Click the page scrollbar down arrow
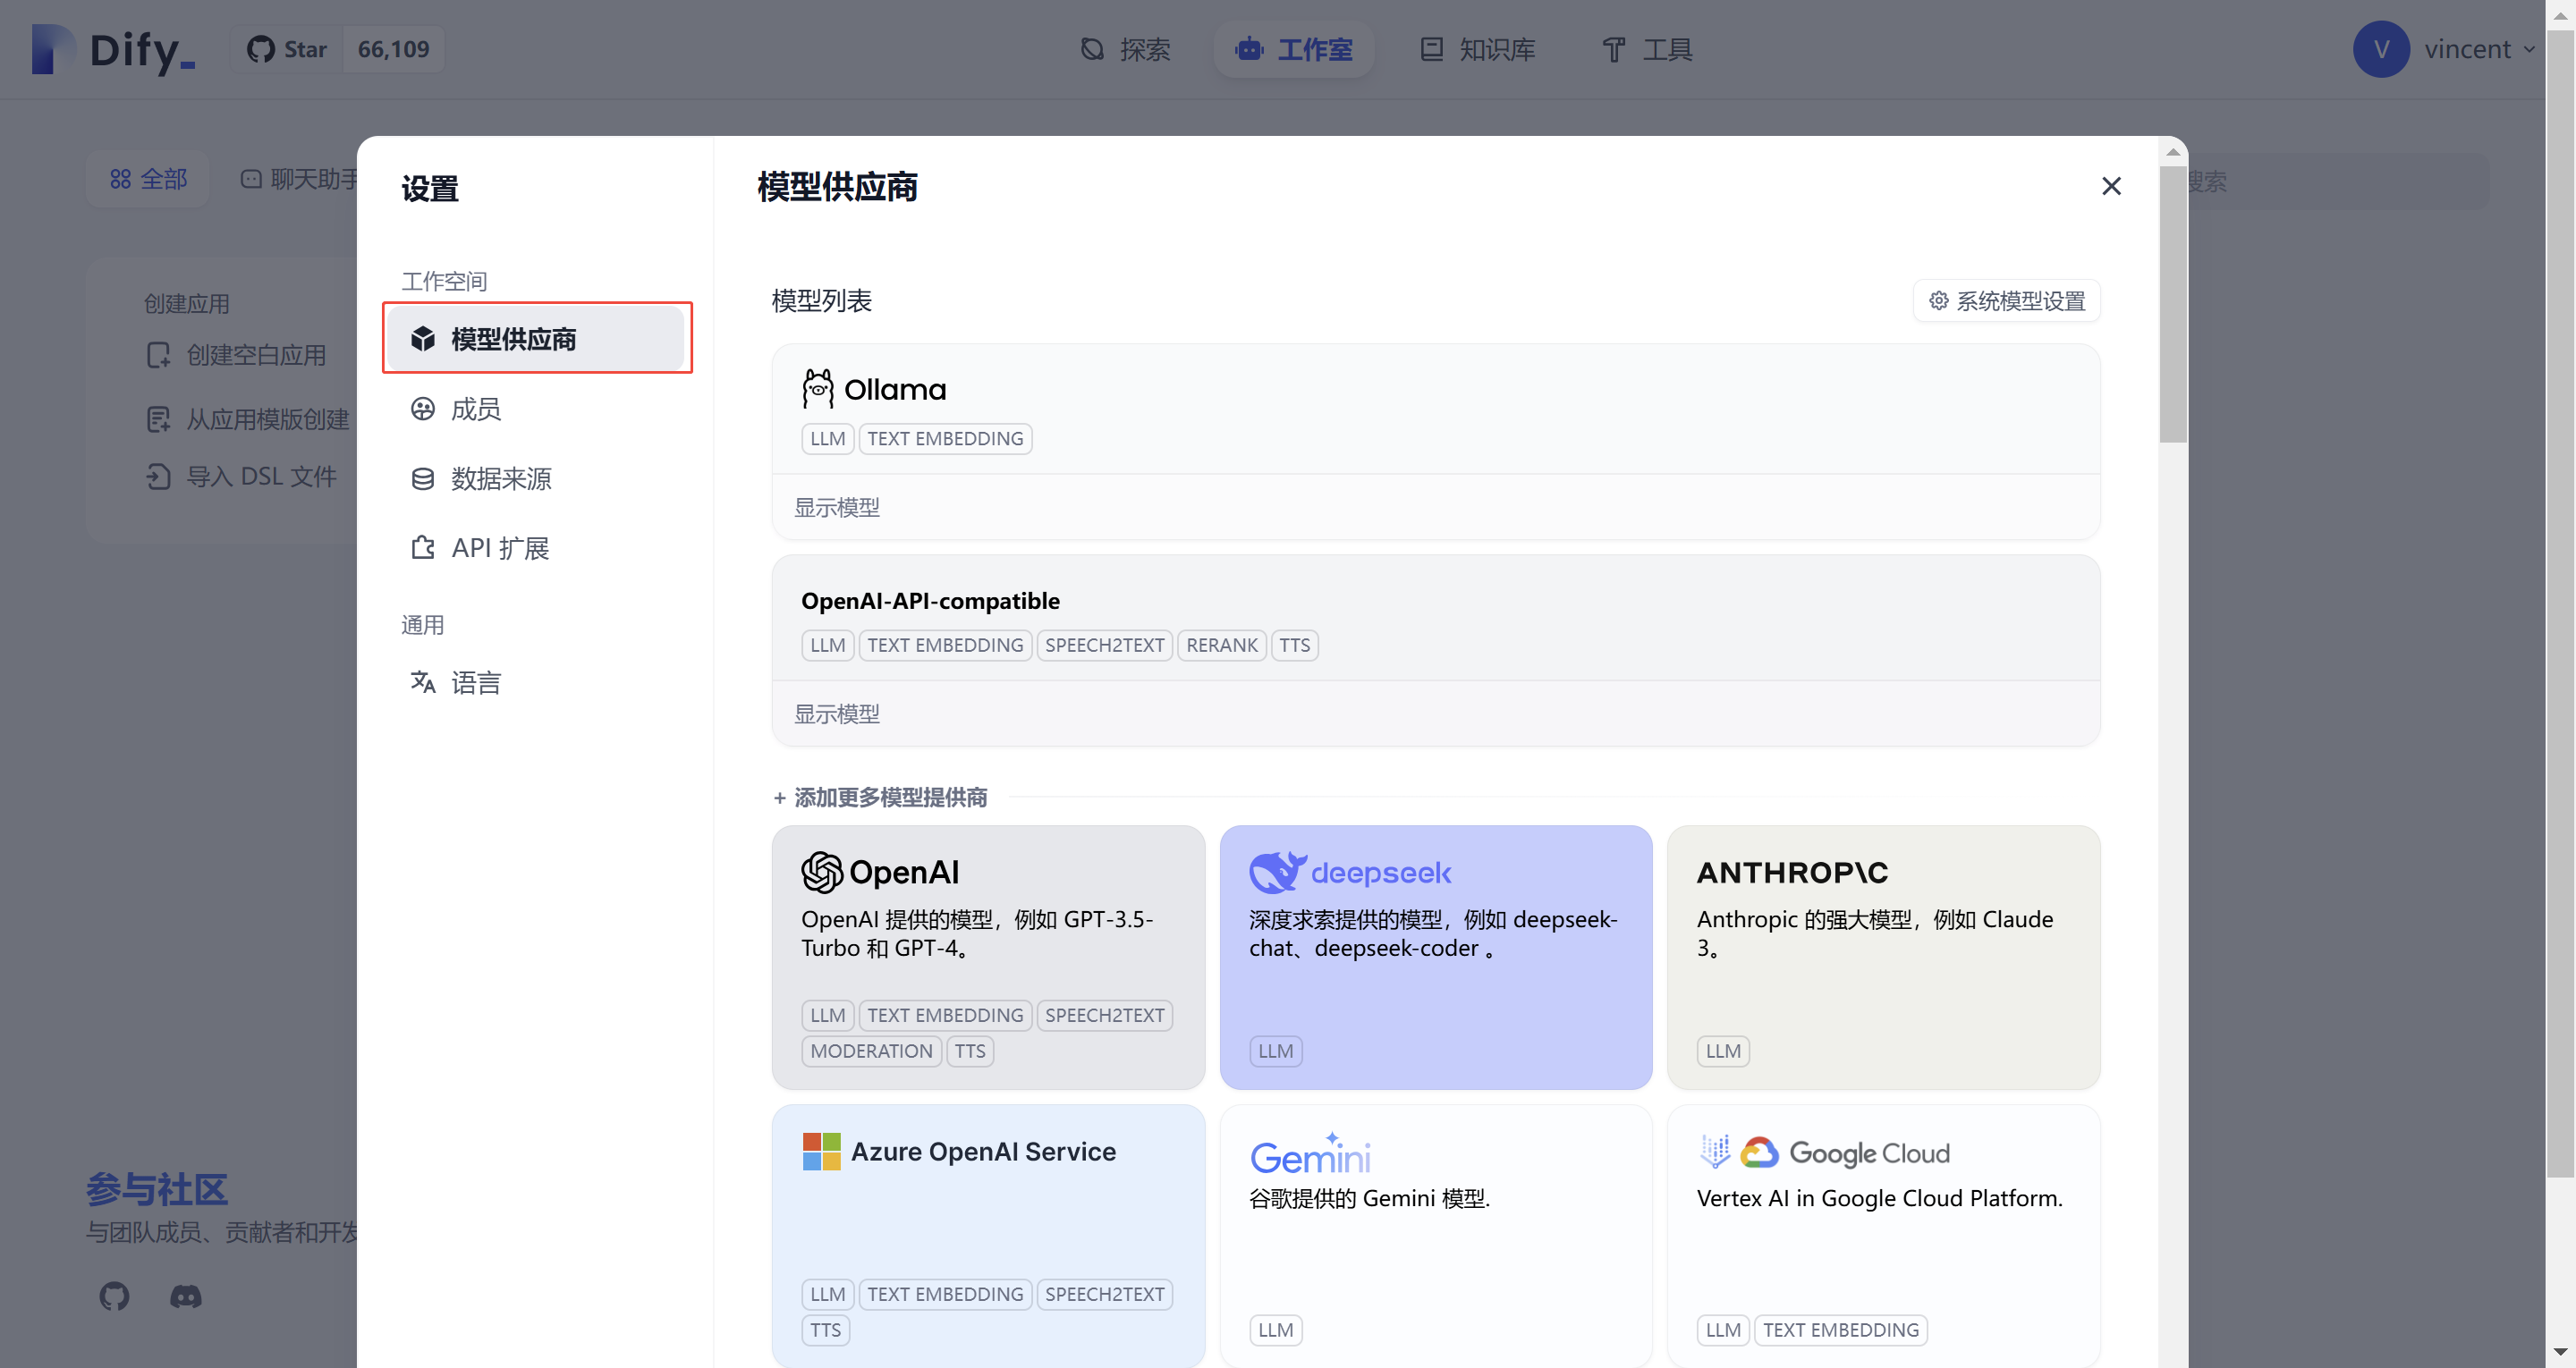This screenshot has height=1368, width=2576. click(x=2560, y=1352)
